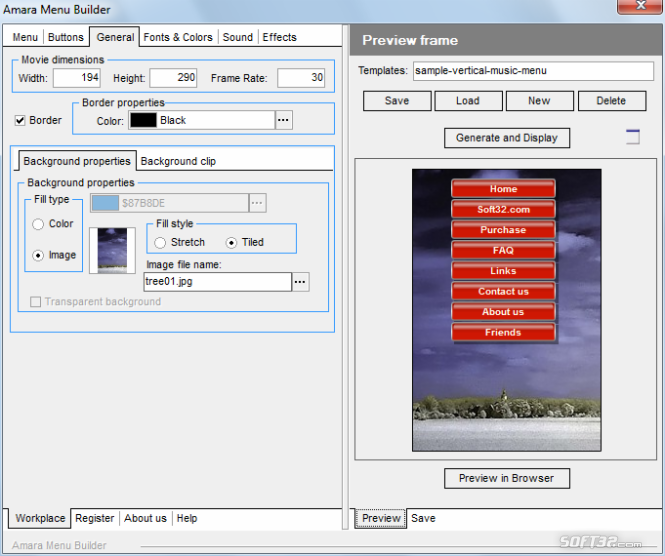Click the movie Width input field
665x556 pixels.
point(77,78)
